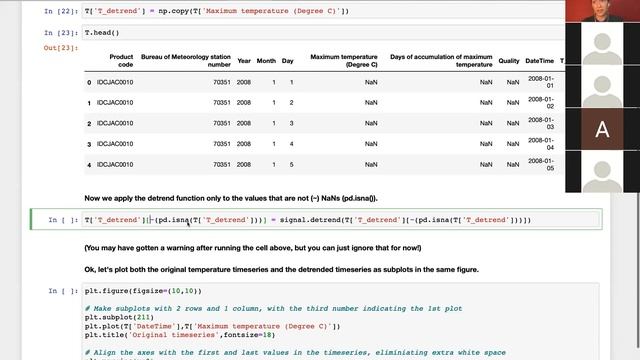
Task: Select the second gray avatar participant tile
Action: 602,86
